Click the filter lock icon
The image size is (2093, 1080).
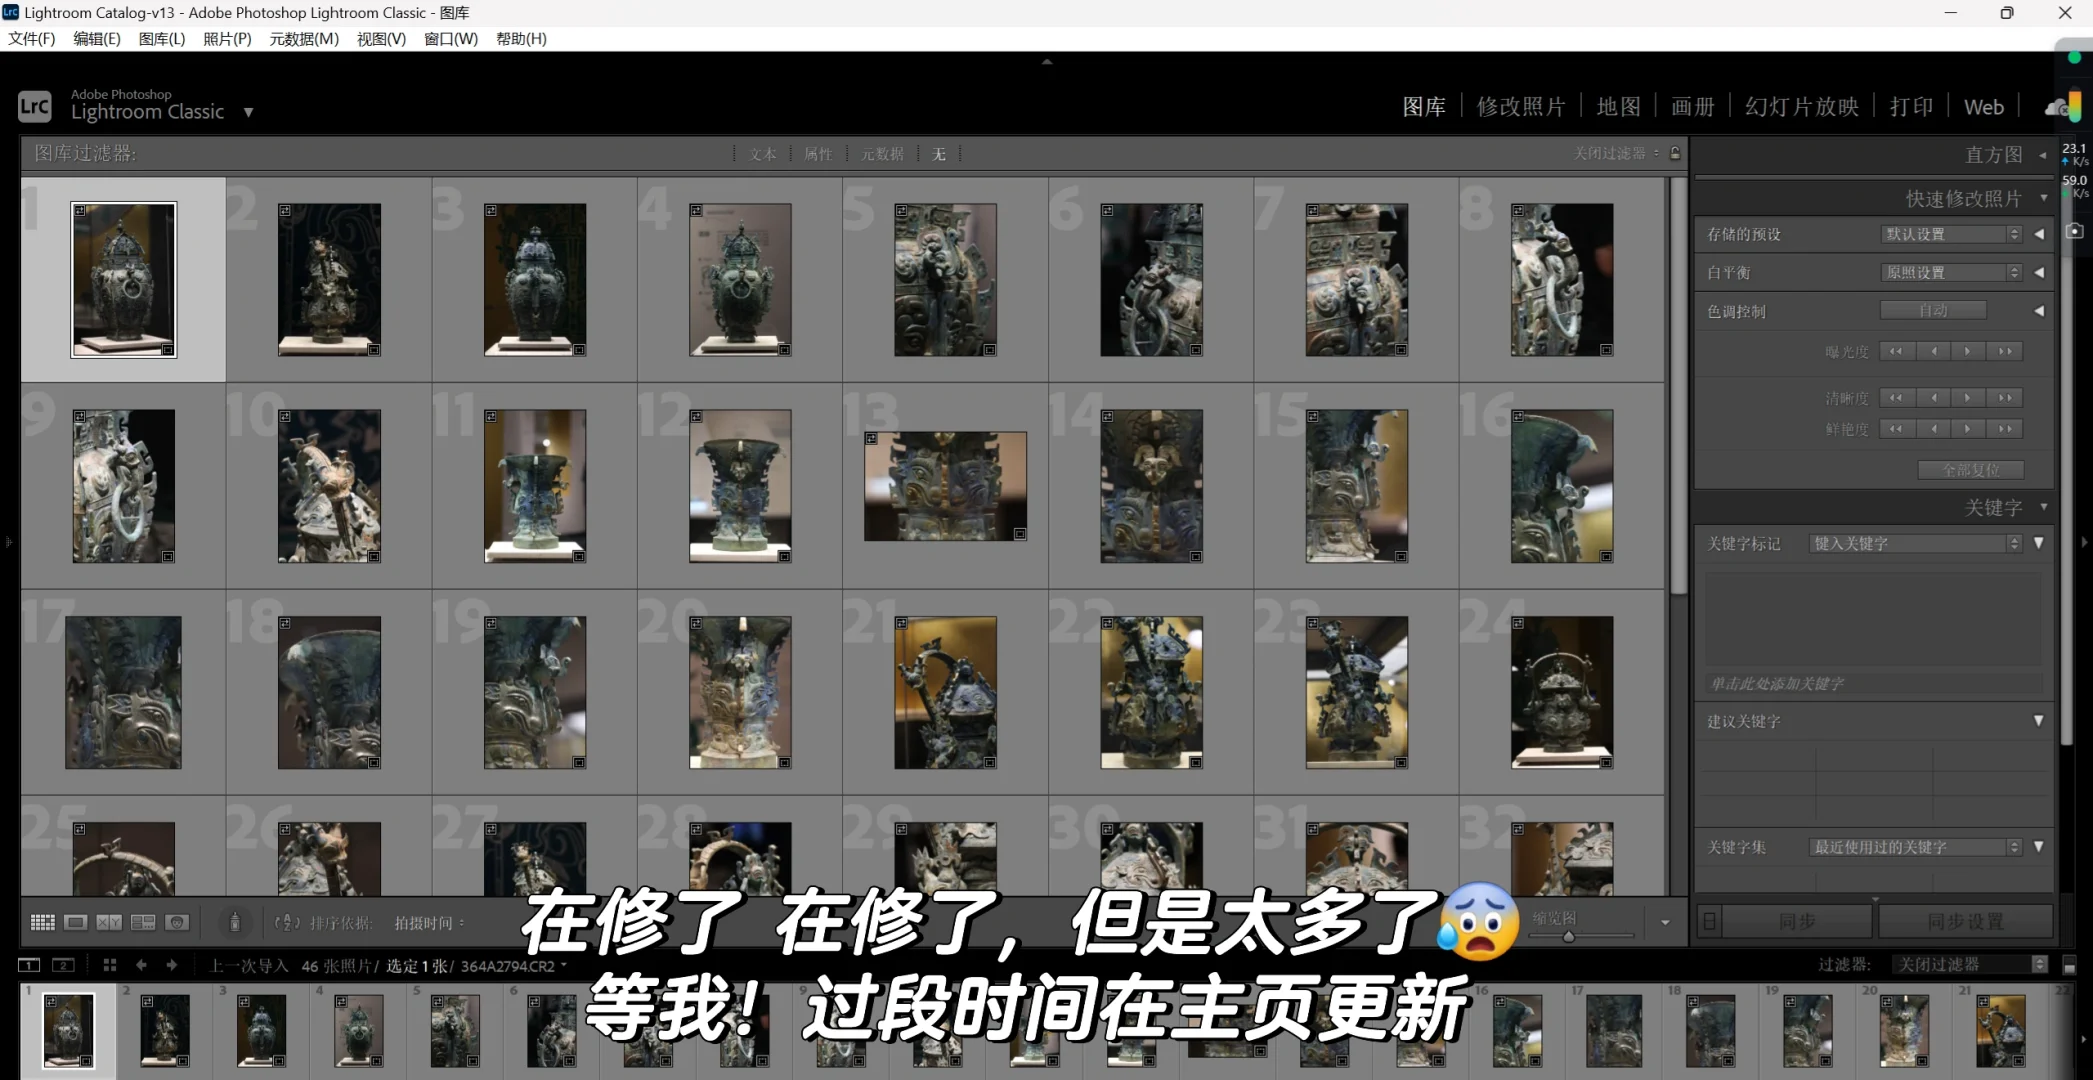pyautogui.click(x=1675, y=153)
